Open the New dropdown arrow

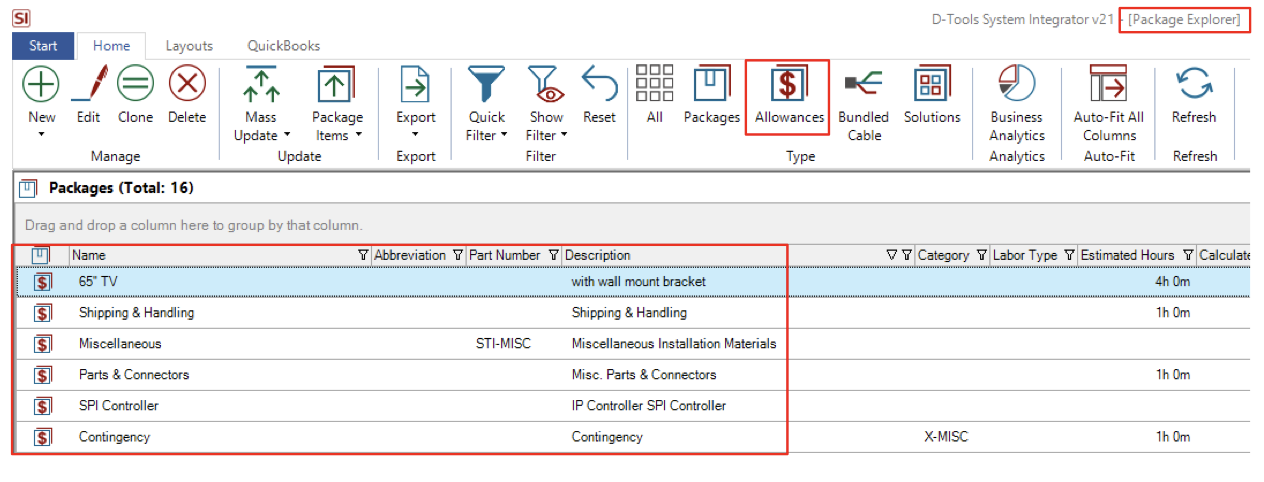click(x=41, y=135)
